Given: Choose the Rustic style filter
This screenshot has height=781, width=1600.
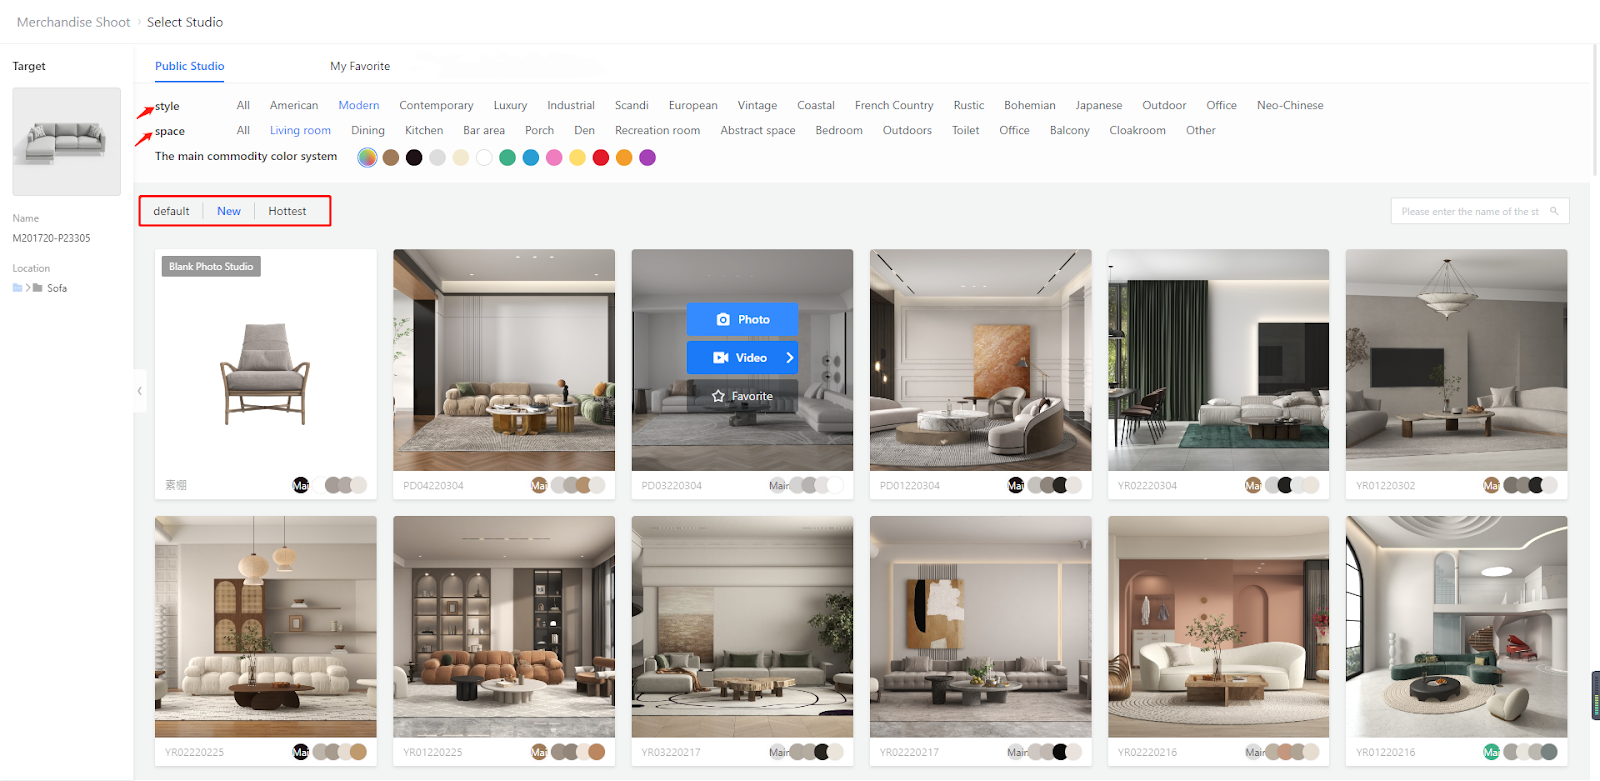Looking at the screenshot, I should [x=969, y=105].
